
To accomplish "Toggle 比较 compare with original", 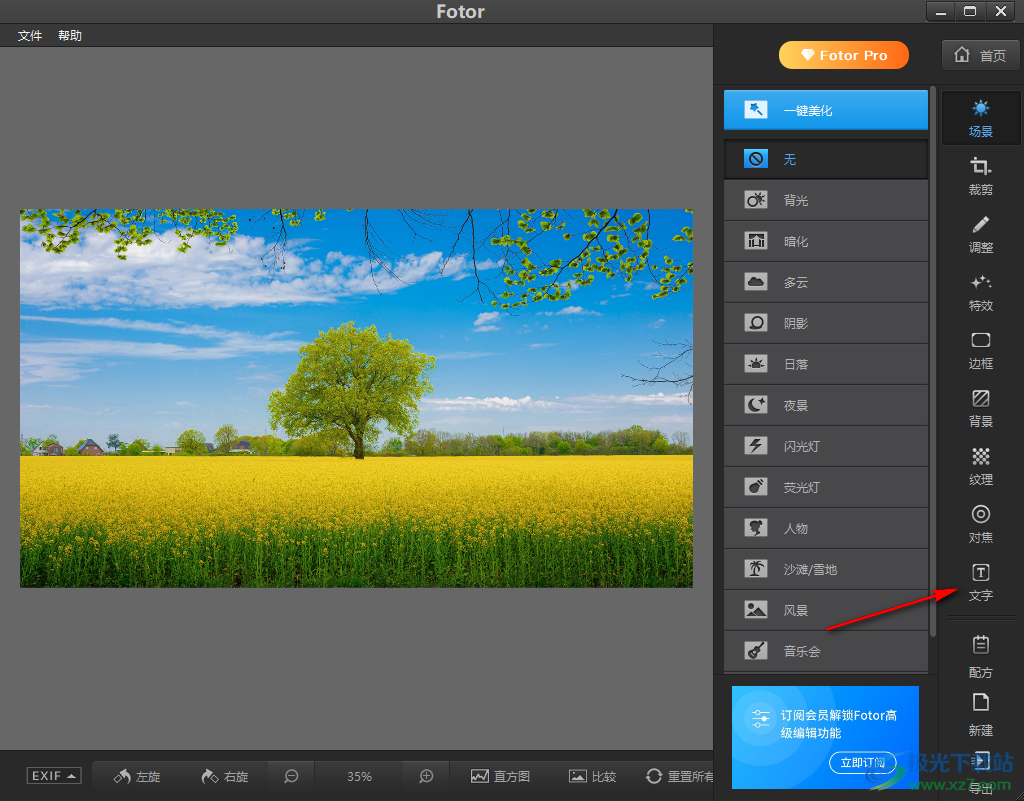I will (592, 776).
